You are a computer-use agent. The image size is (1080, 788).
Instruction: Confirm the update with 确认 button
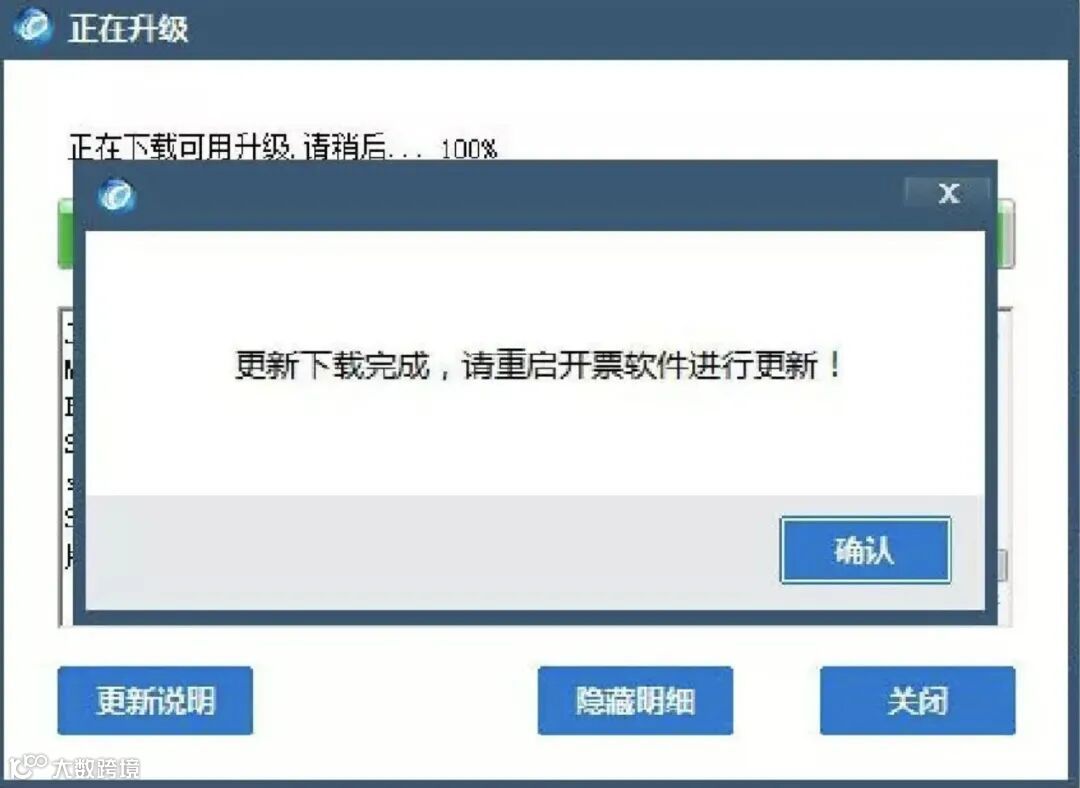point(865,550)
